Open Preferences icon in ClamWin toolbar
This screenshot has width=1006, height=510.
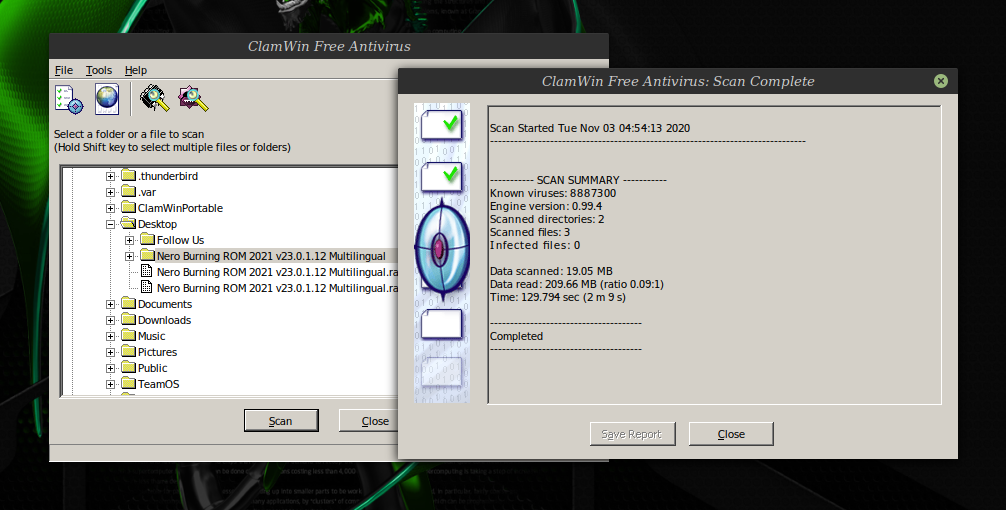[69, 99]
